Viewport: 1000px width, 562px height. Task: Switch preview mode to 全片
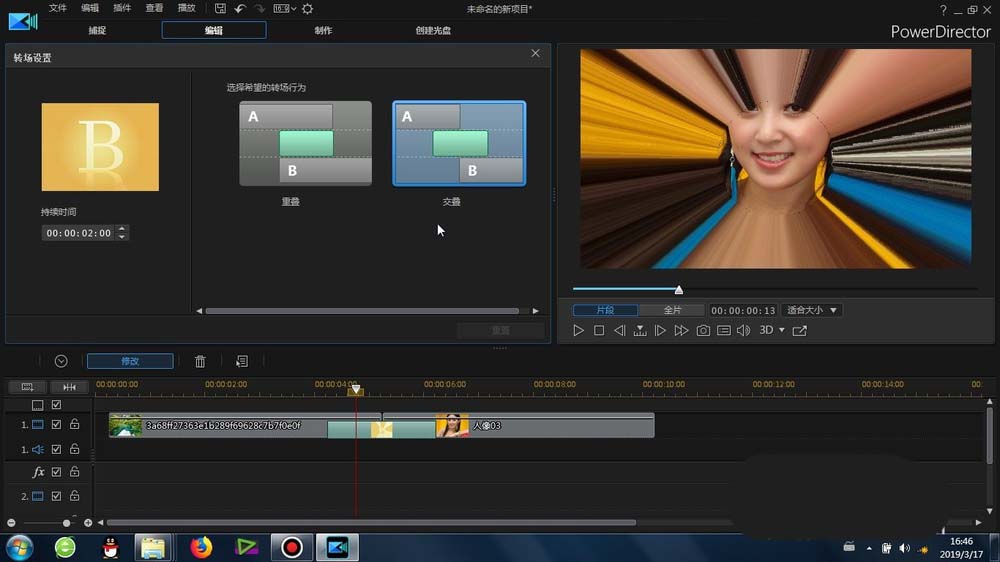(672, 310)
